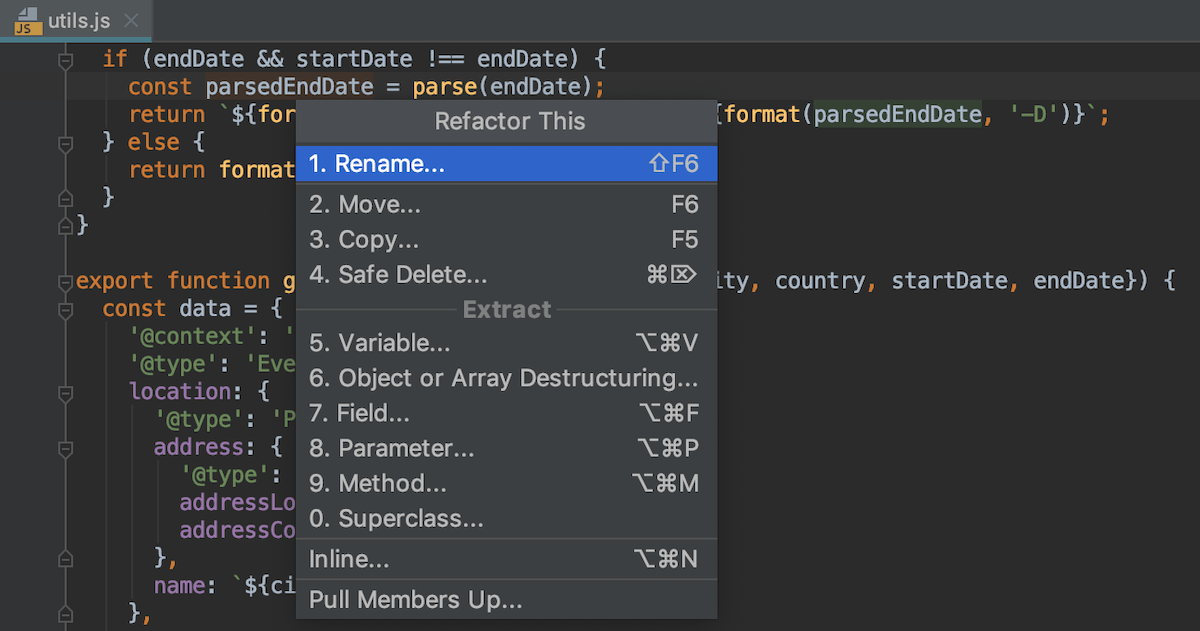
Task: Collapse the if (endDate) code block
Action: click(x=65, y=58)
